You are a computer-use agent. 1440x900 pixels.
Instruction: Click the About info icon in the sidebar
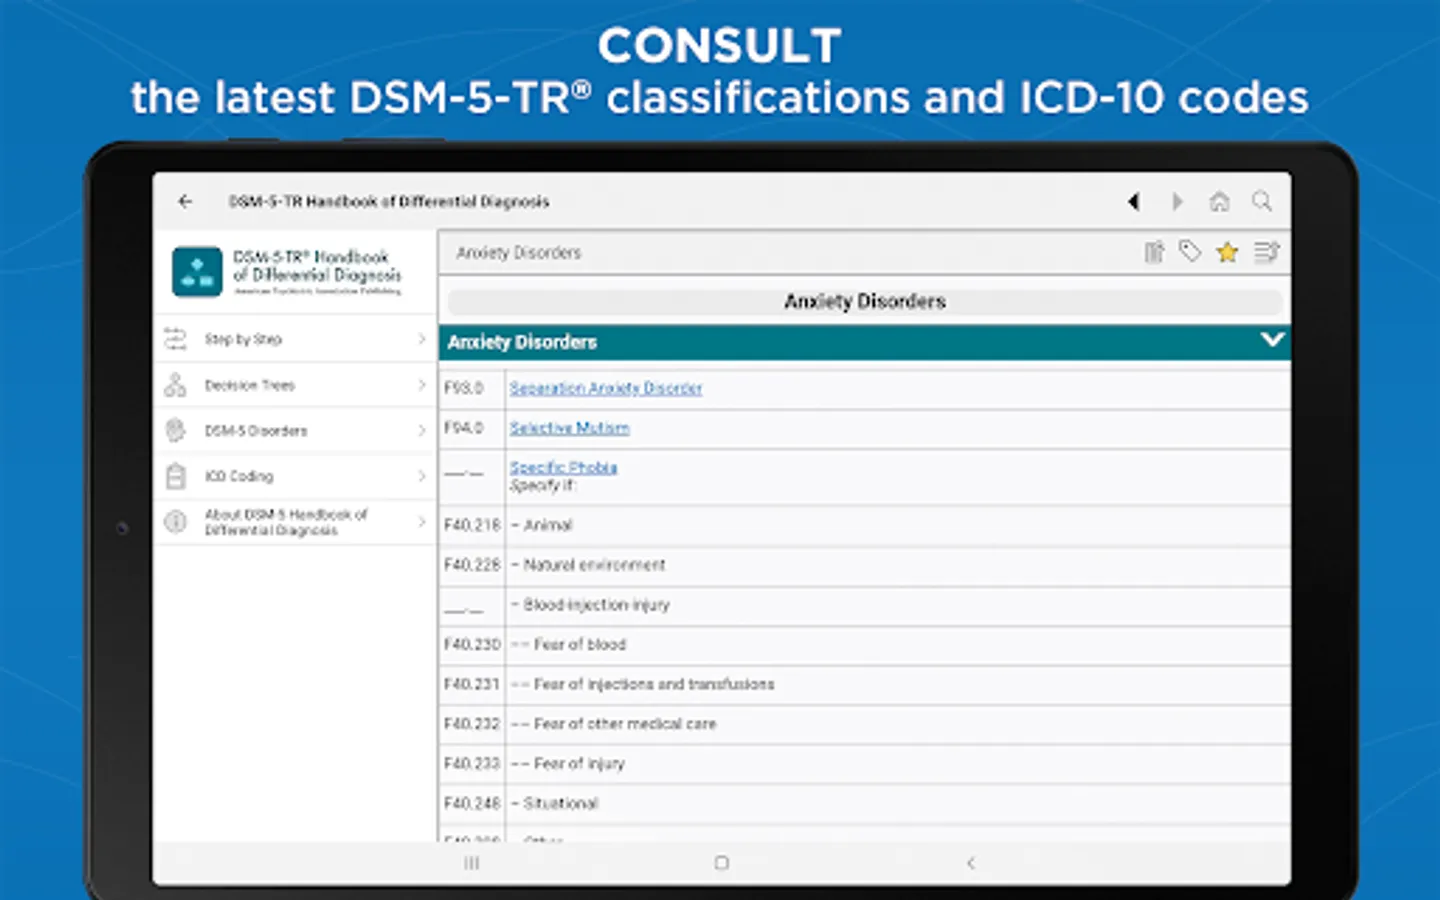175,522
